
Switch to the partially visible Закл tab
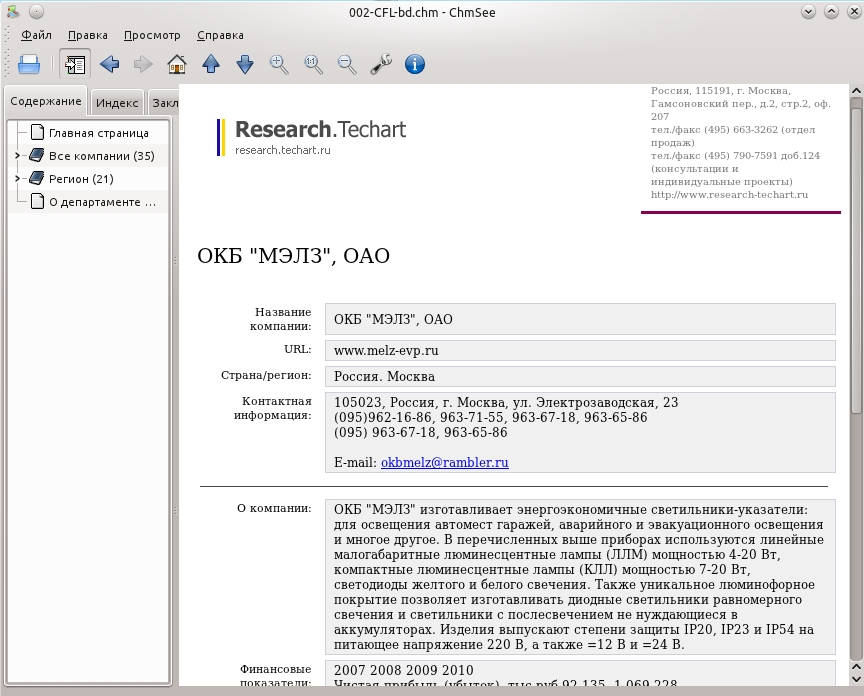pos(164,102)
